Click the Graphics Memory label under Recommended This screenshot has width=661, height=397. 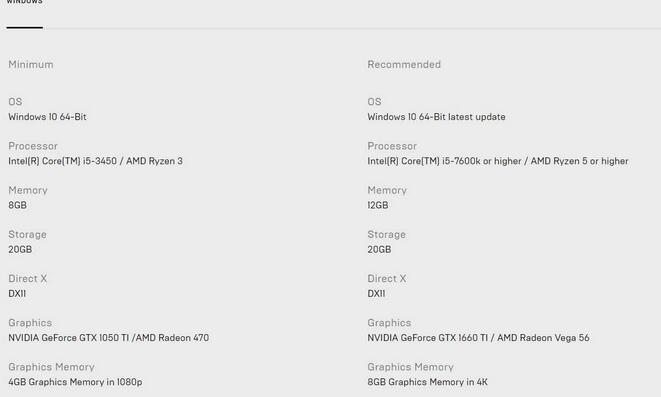[x=410, y=367]
